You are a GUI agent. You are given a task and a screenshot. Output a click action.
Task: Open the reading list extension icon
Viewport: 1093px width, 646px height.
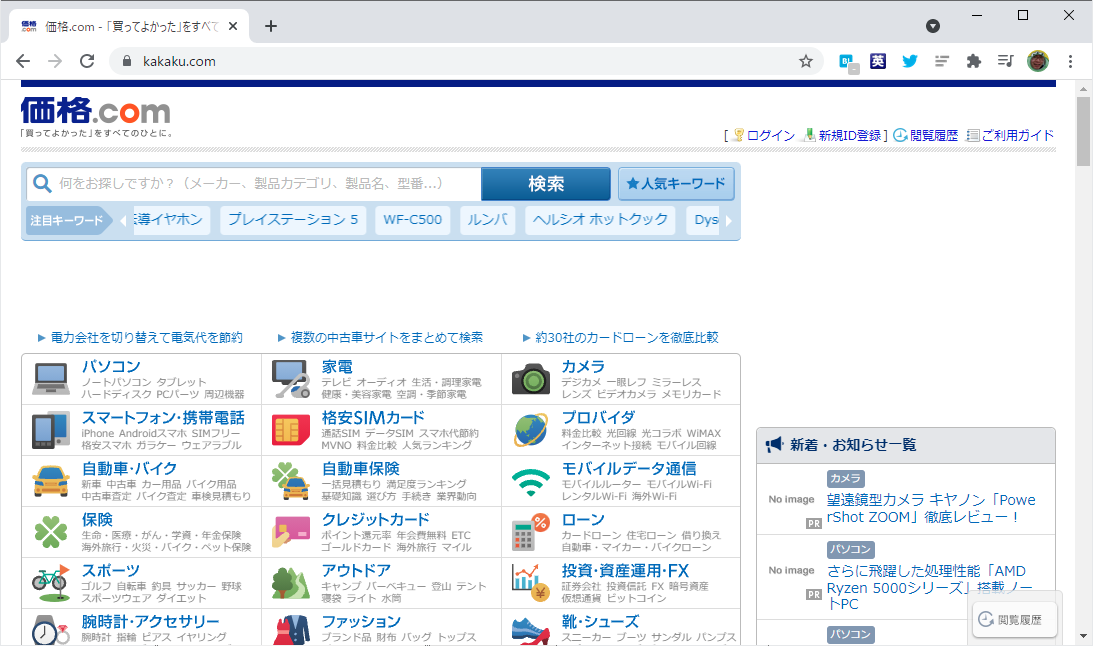[x=942, y=61]
